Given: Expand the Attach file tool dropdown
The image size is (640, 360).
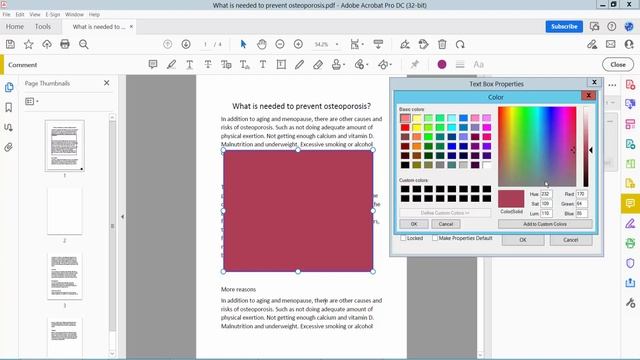Looking at the screenshot, I should coord(367,64).
